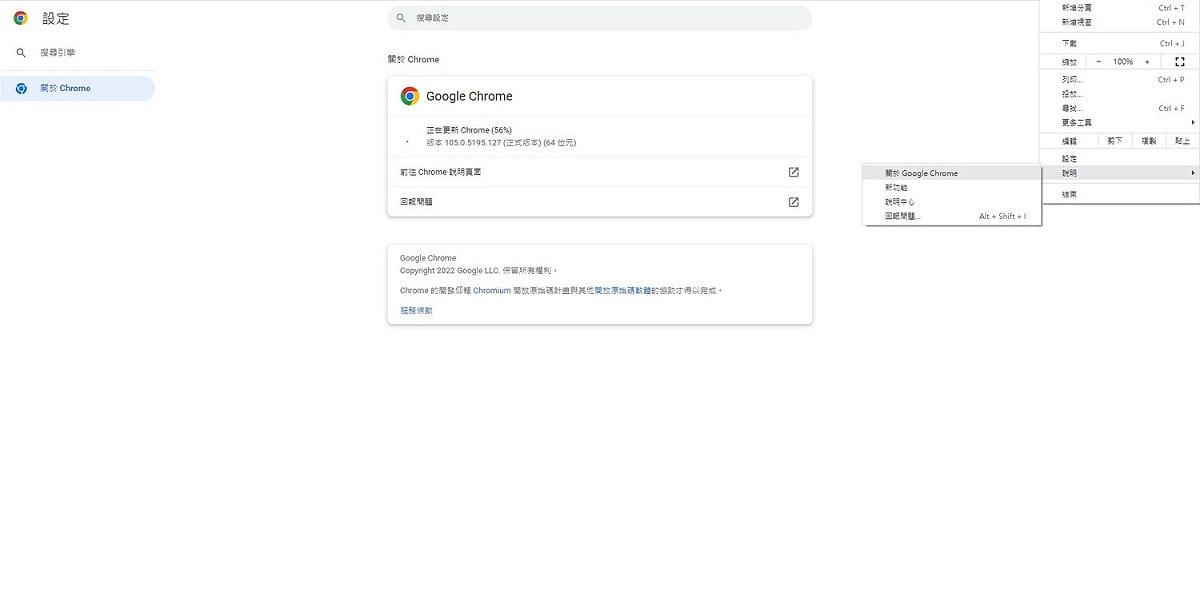Increase zoom with the plus button

point(1147,62)
